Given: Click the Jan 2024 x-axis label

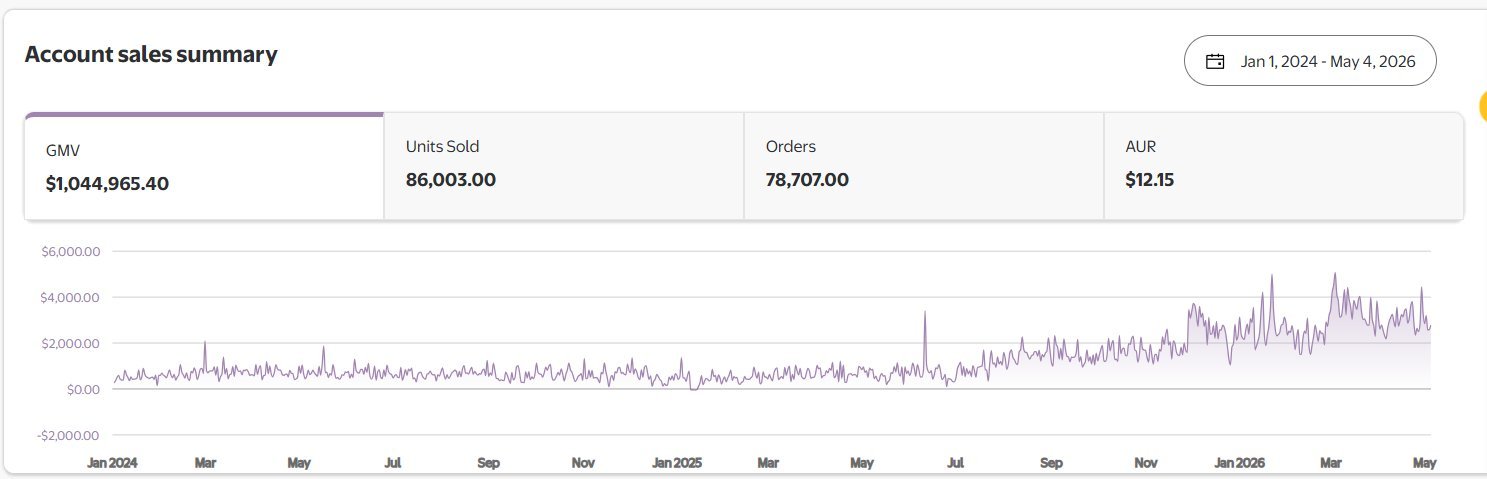Looking at the screenshot, I should [112, 463].
